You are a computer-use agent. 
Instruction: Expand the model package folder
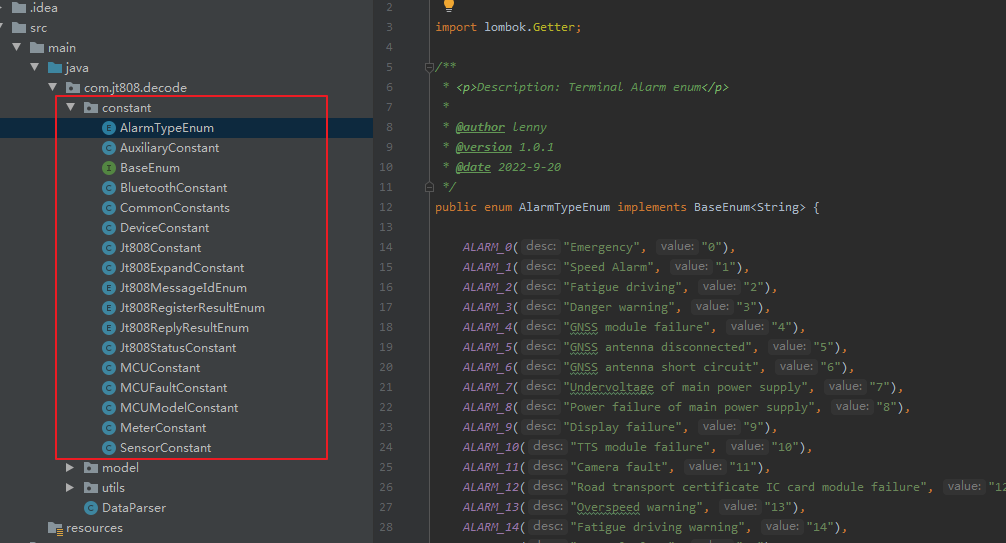(x=70, y=468)
